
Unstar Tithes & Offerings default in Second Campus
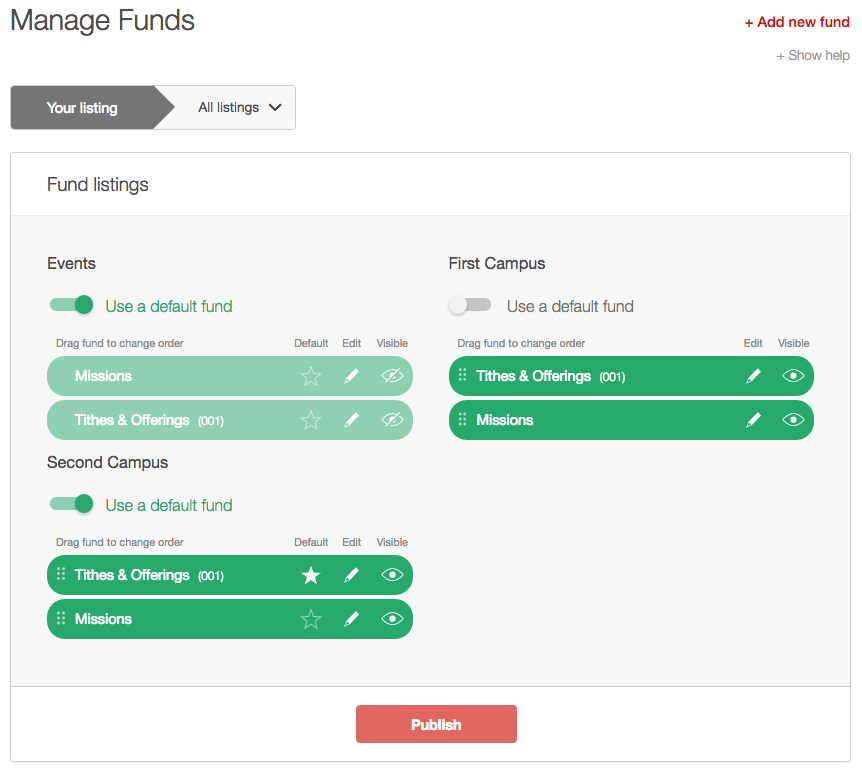pos(310,575)
